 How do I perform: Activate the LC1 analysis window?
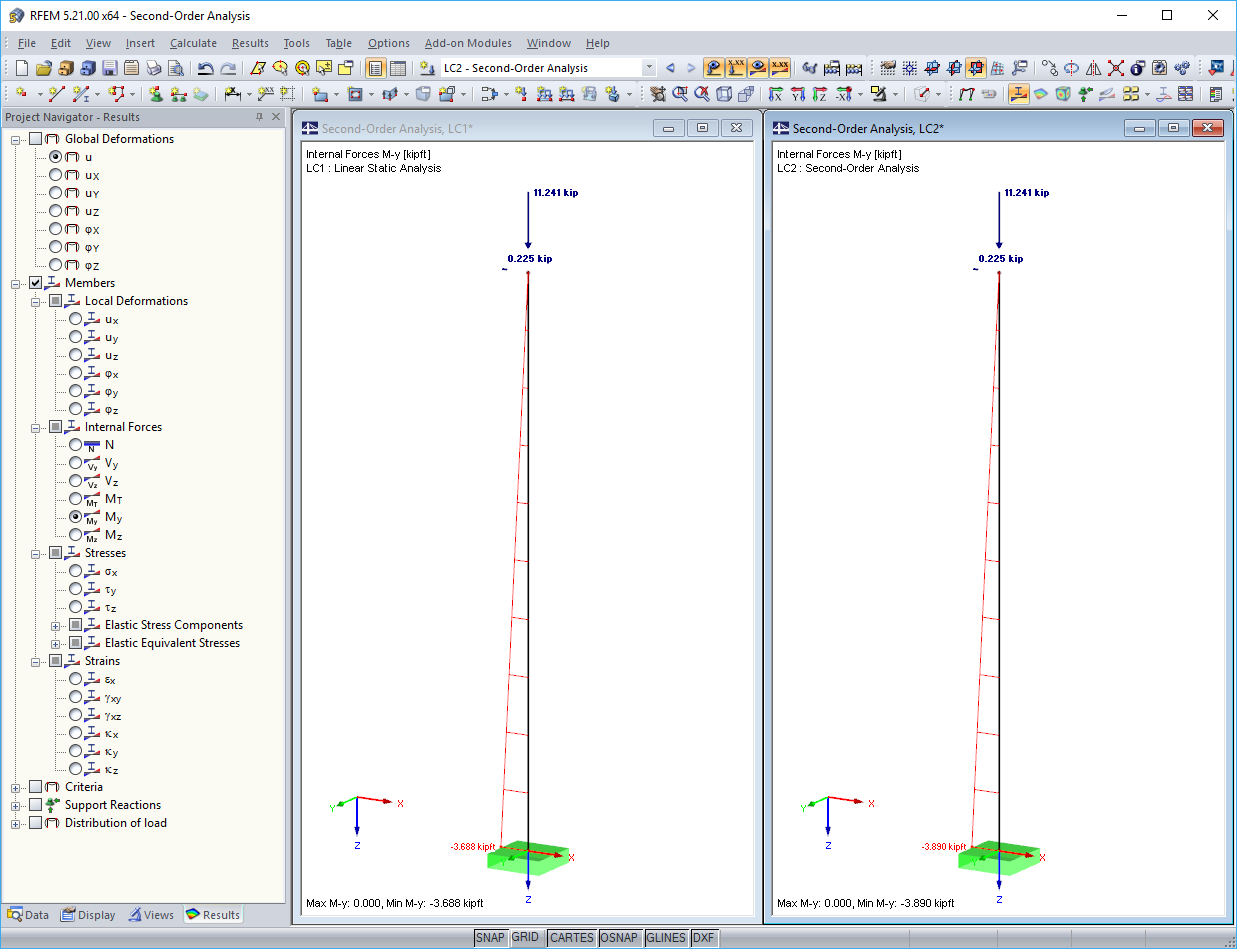[x=450, y=128]
